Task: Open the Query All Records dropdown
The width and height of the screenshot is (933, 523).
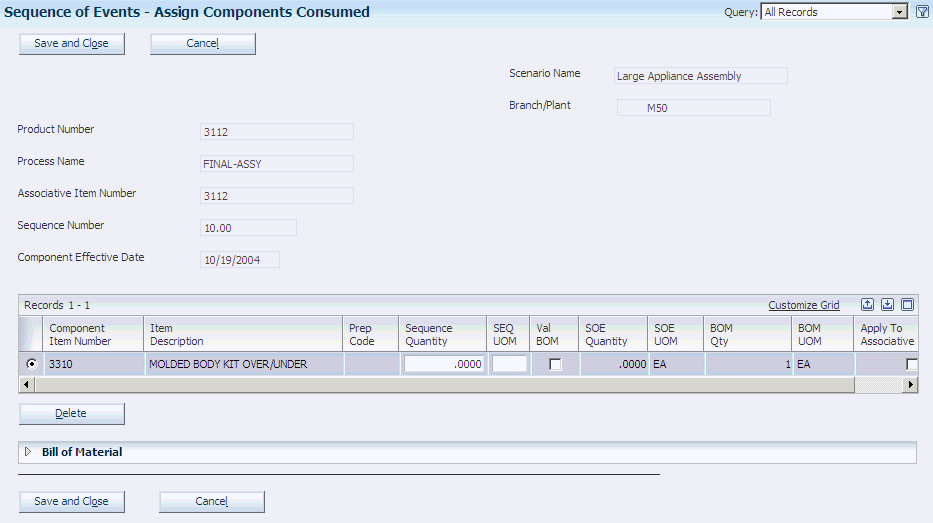Action: 900,12
